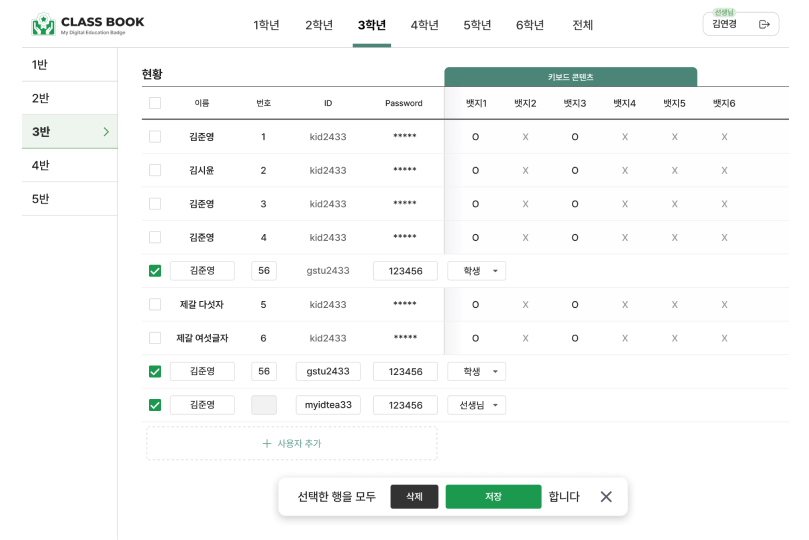Click the 키보드 콘텐츠 green header
This screenshot has height=540, width=809.
(570, 77)
